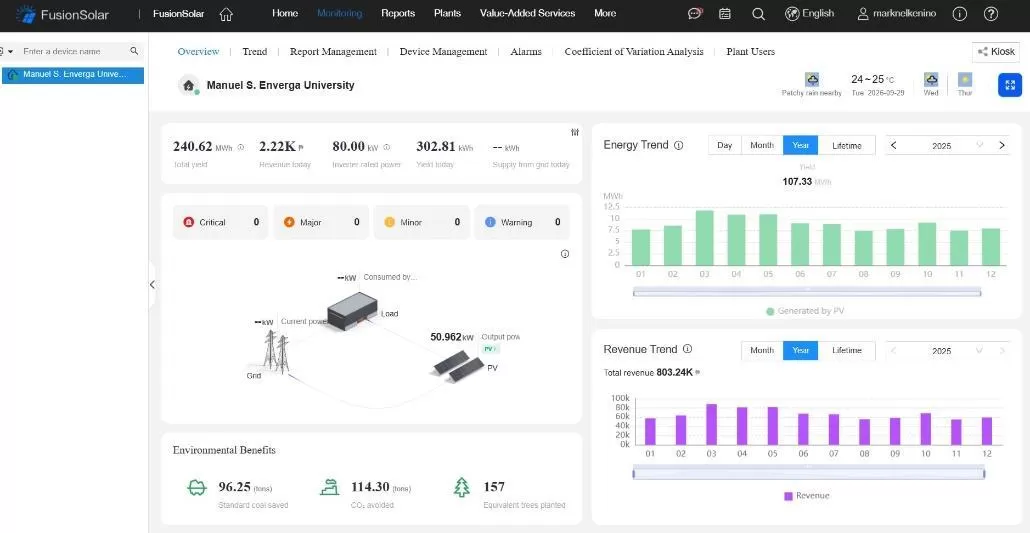Click the search icon in device name field
Image resolution: width=1030 pixels, height=533 pixels.
click(x=134, y=51)
